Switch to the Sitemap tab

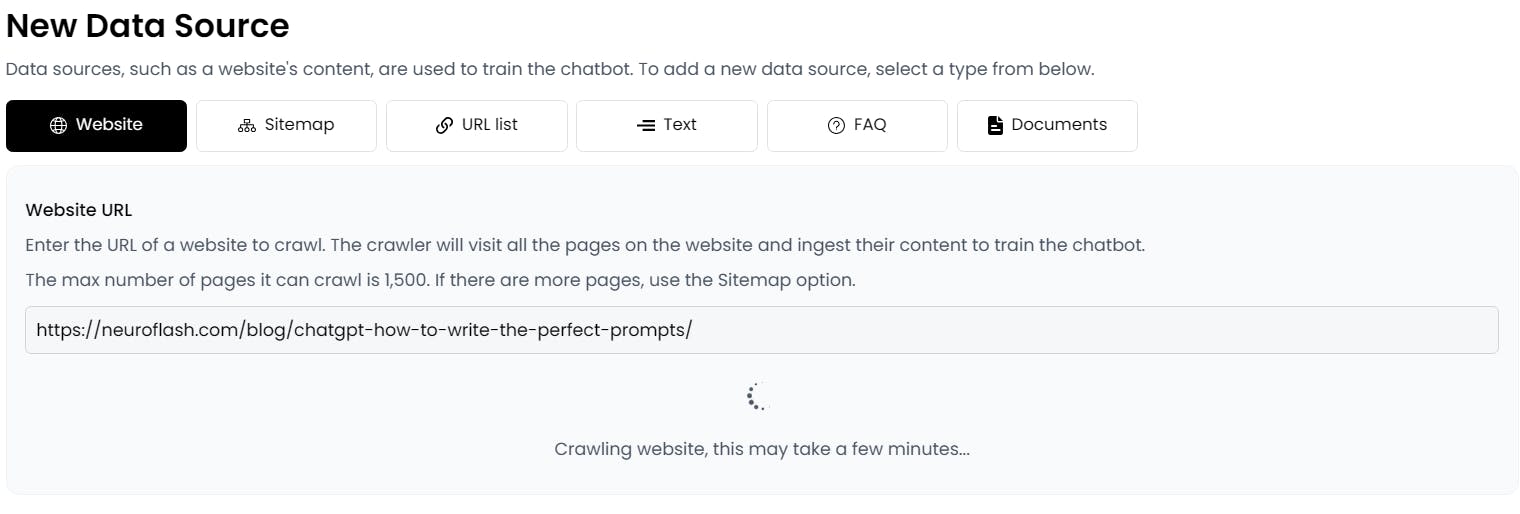point(286,125)
